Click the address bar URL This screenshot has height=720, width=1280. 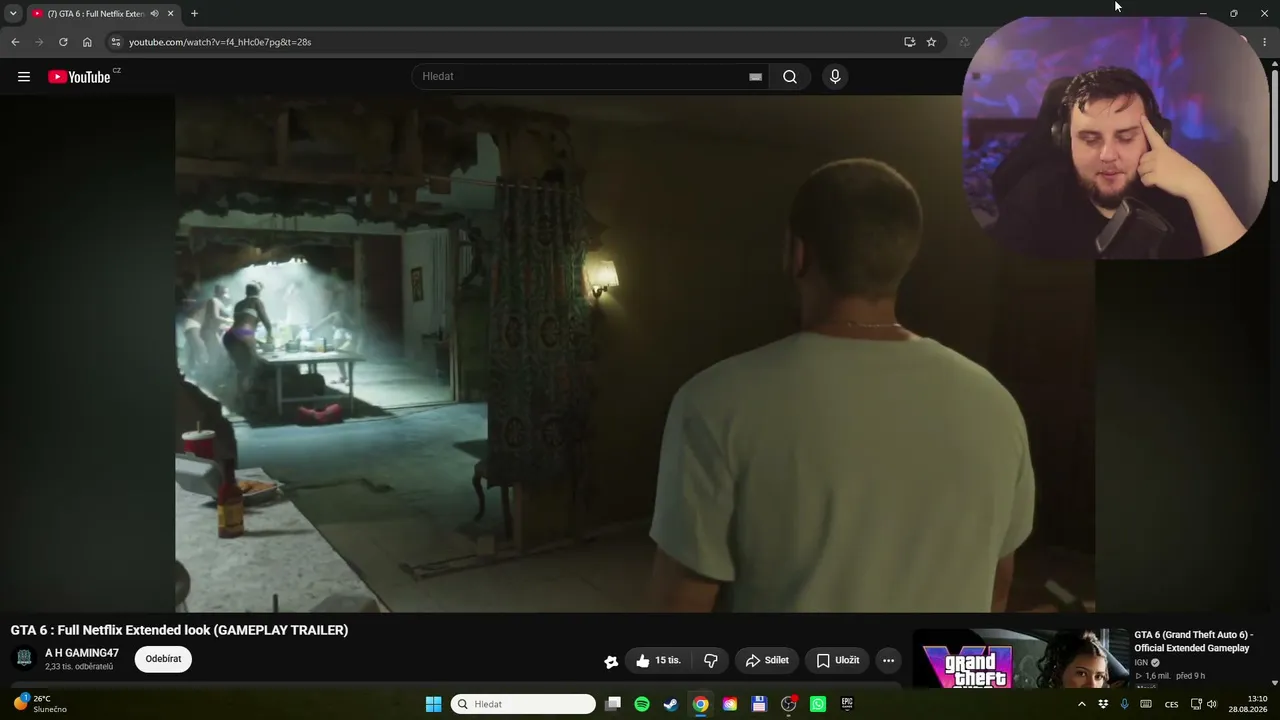(220, 42)
